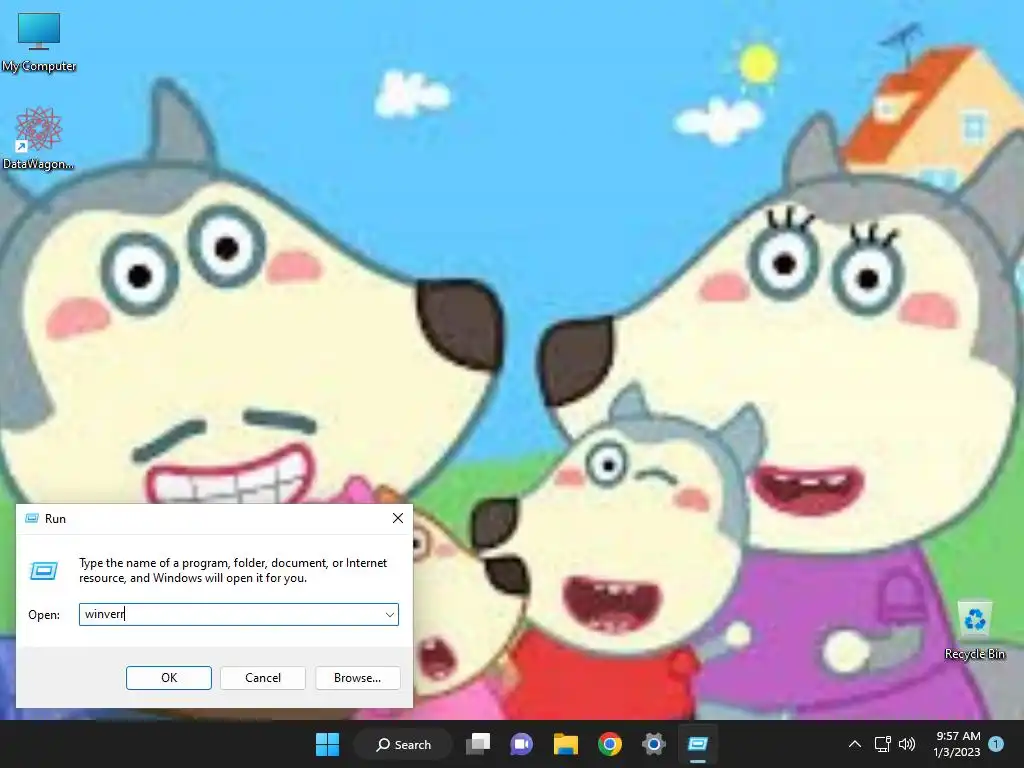Viewport: 1024px width, 768px height.
Task: Select the DataWagon desktop shortcut
Action: [x=38, y=138]
